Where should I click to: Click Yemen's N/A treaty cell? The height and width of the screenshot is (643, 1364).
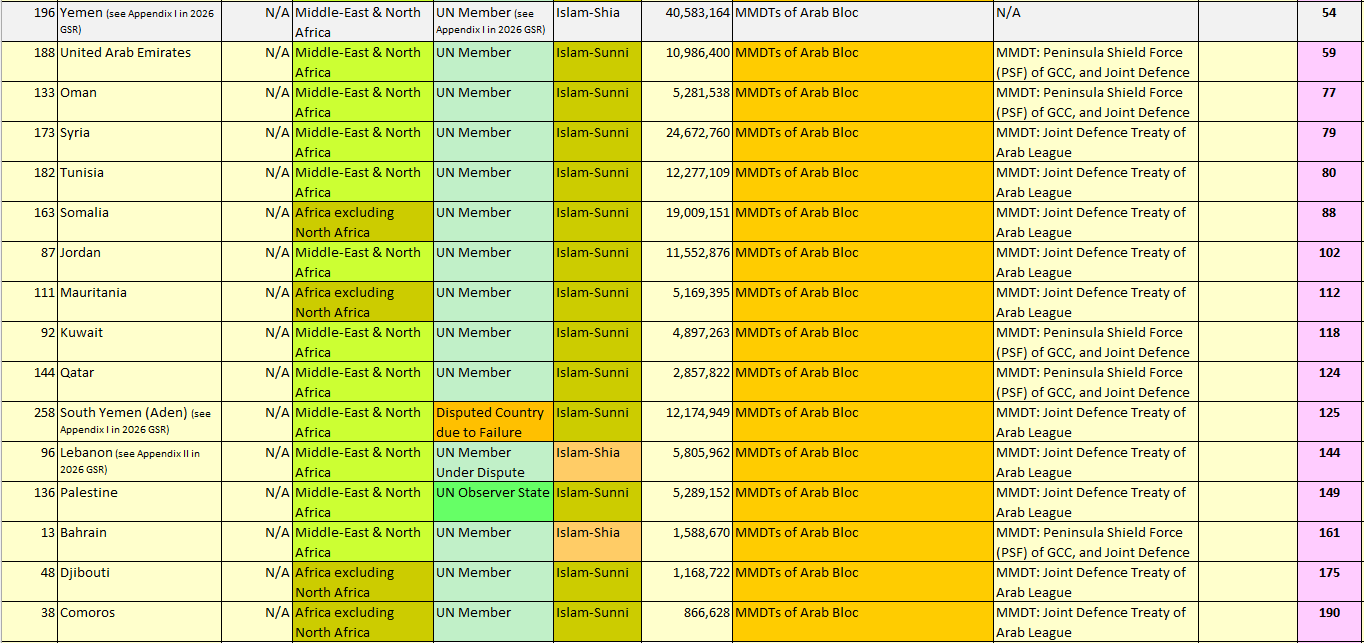tap(1096, 22)
